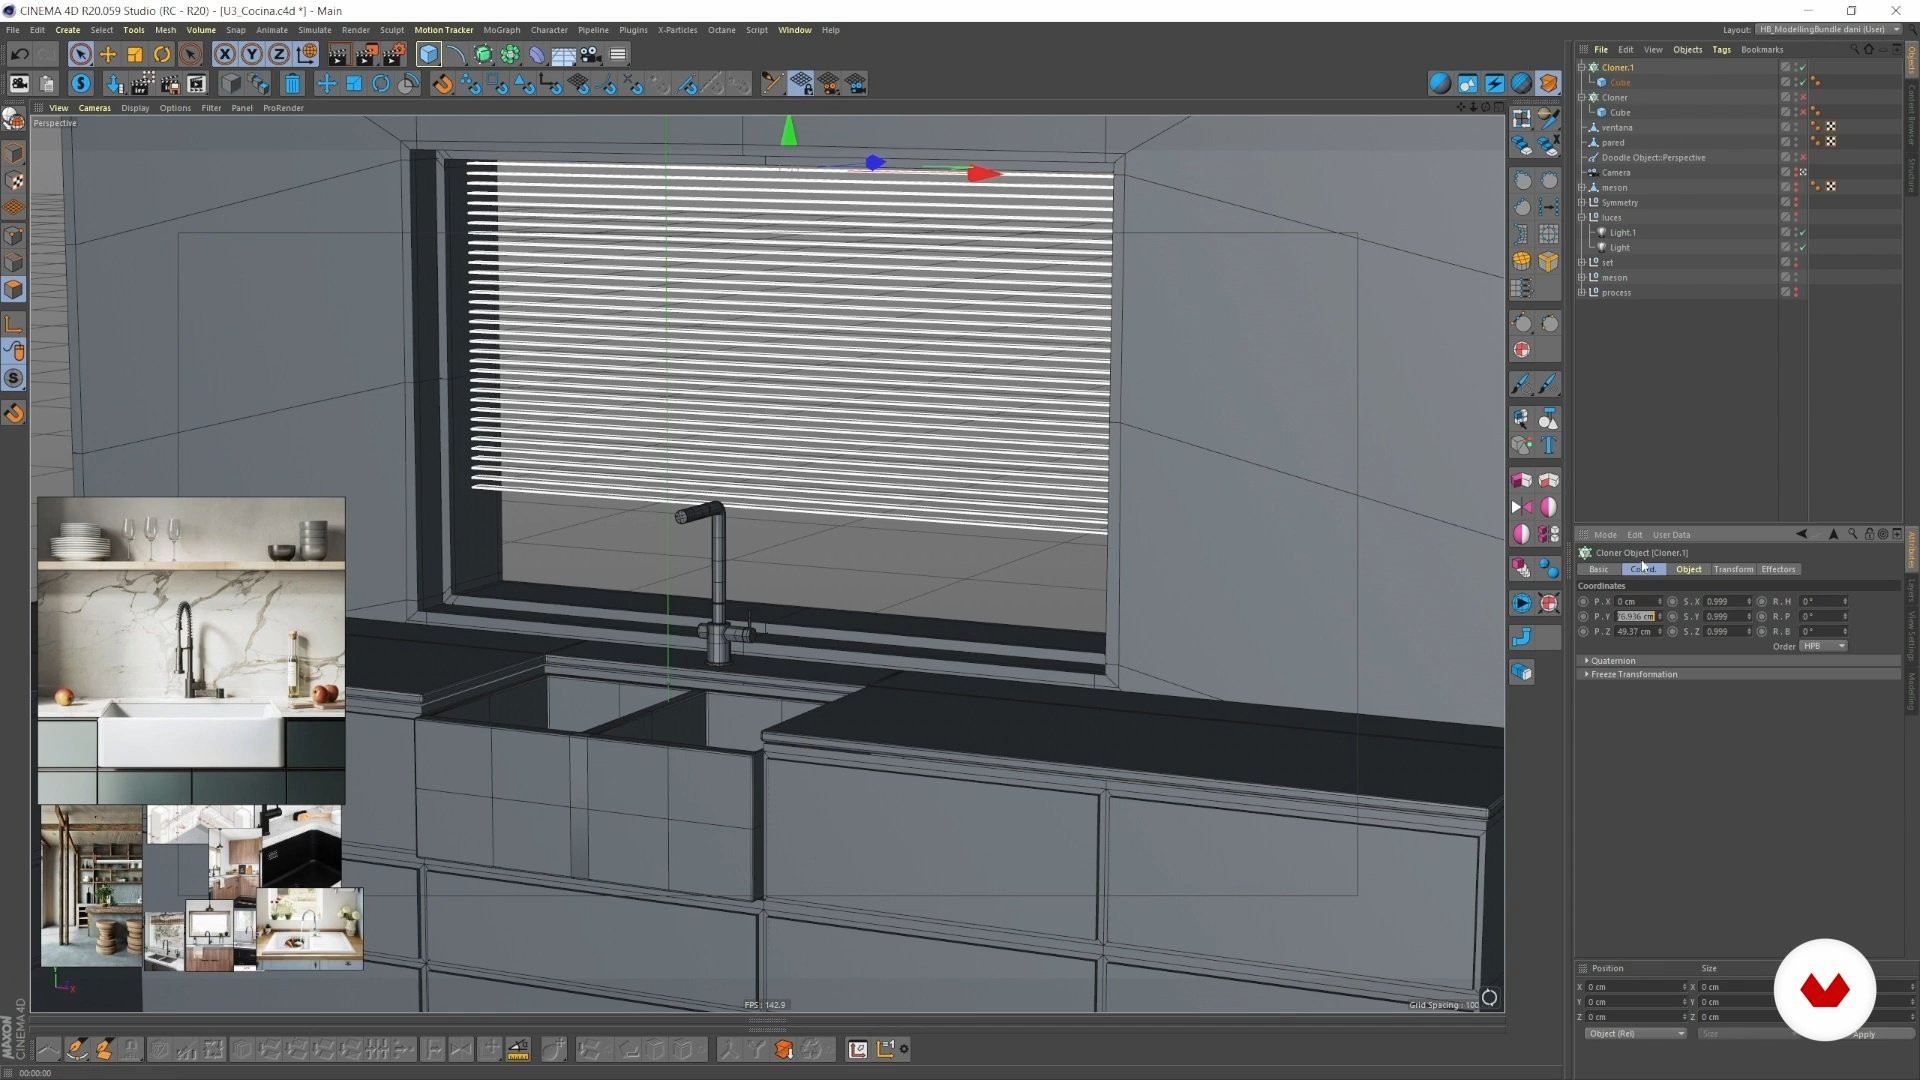This screenshot has width=1920, height=1080.
Task: Click the back arrow in Attribute Manager
Action: point(1802,534)
